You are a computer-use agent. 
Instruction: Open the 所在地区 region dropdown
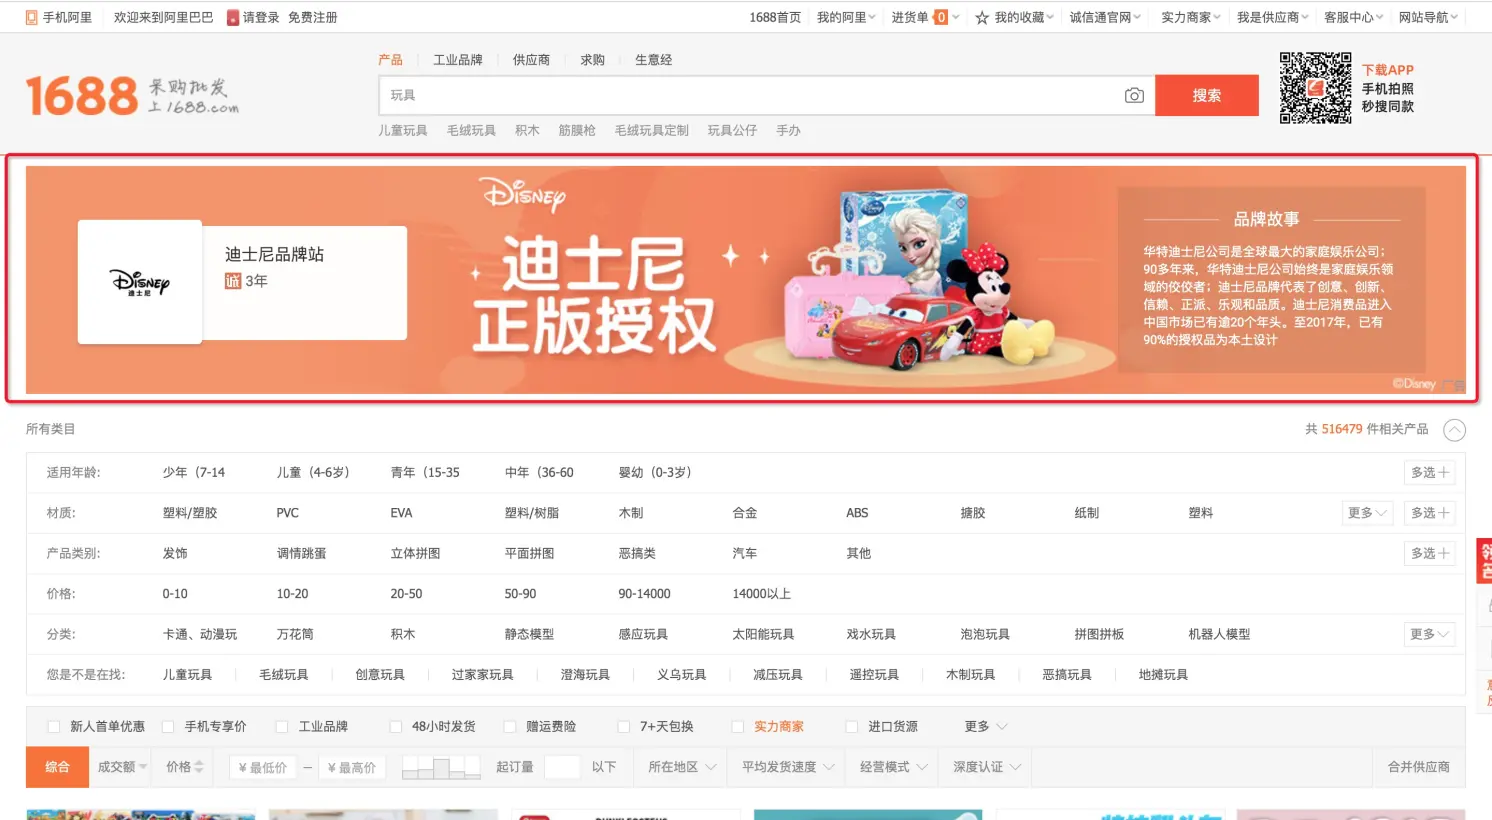(682, 767)
